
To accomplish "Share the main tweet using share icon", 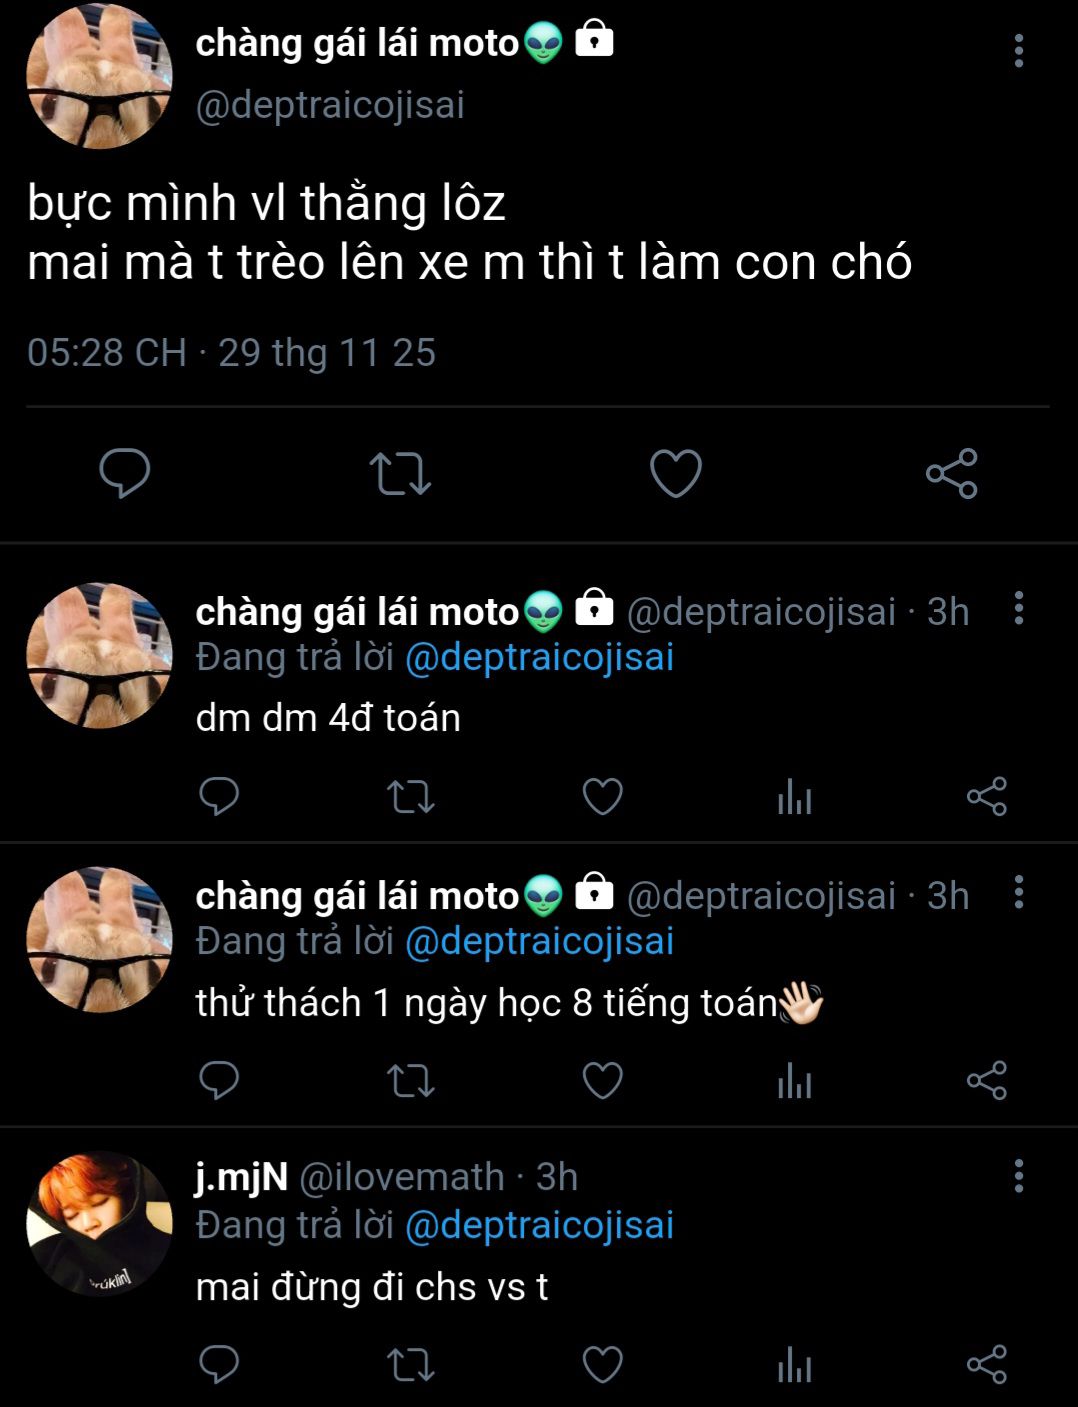I will [951, 473].
